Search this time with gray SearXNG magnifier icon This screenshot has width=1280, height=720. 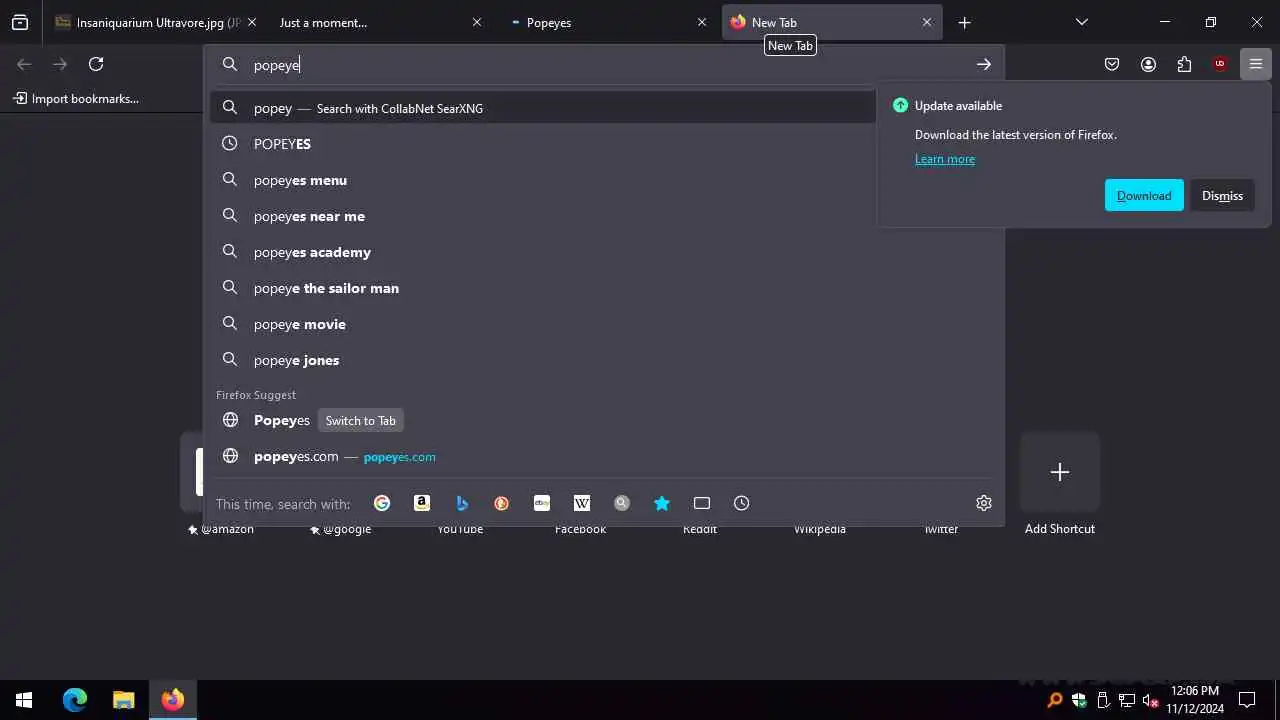pyautogui.click(x=622, y=503)
